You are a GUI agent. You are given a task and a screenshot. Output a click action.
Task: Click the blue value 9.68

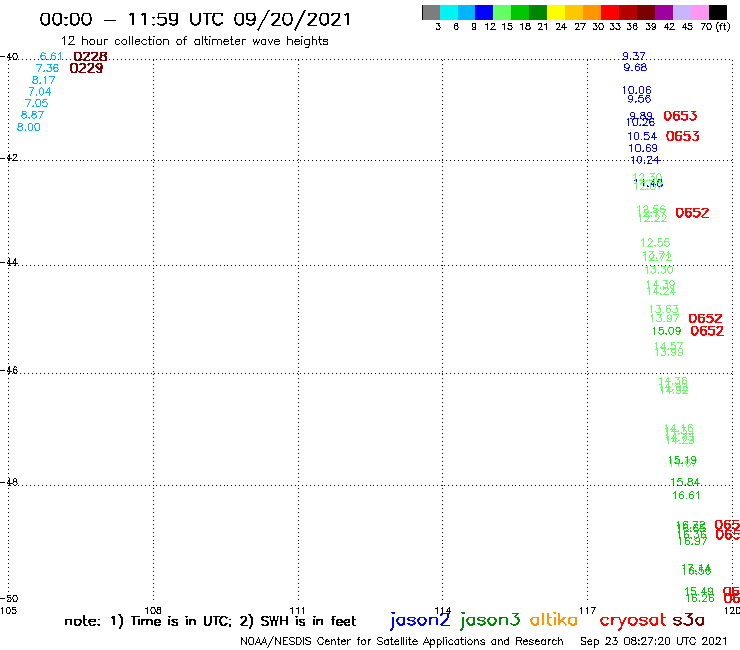[x=635, y=68]
